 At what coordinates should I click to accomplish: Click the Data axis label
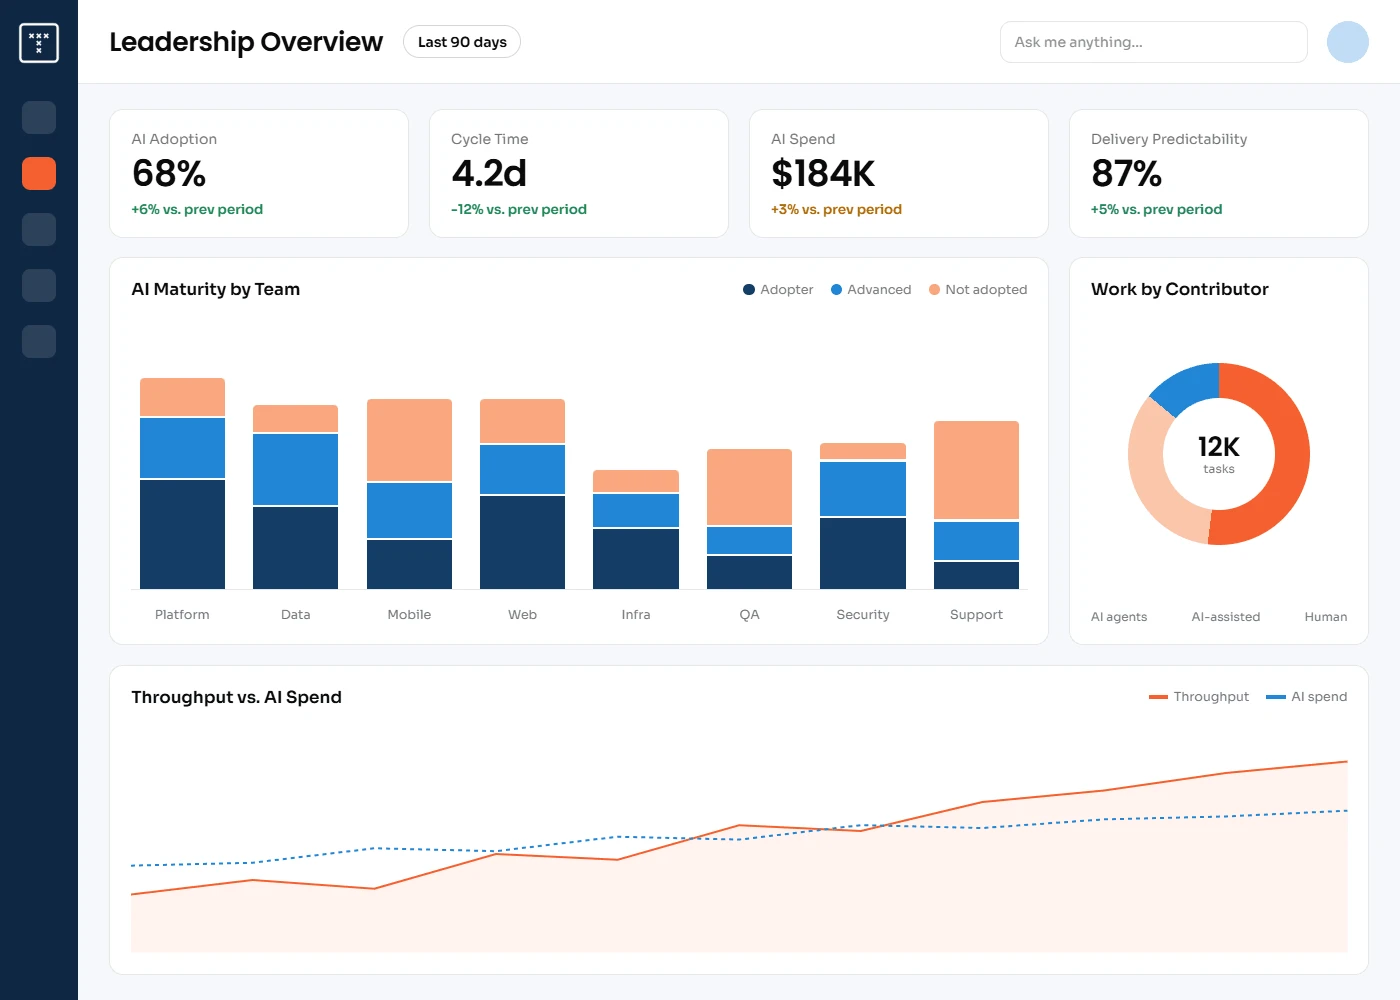tap(296, 615)
